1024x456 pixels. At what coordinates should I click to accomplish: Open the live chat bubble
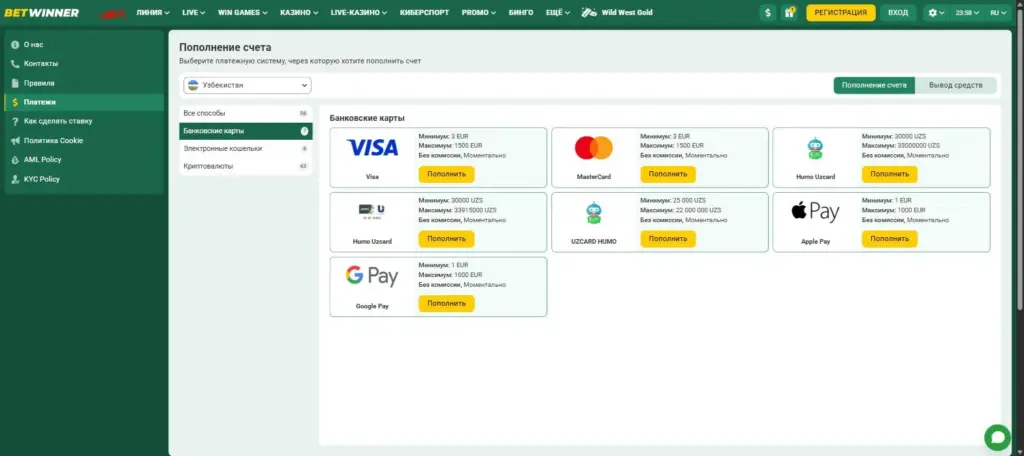[x=997, y=437]
